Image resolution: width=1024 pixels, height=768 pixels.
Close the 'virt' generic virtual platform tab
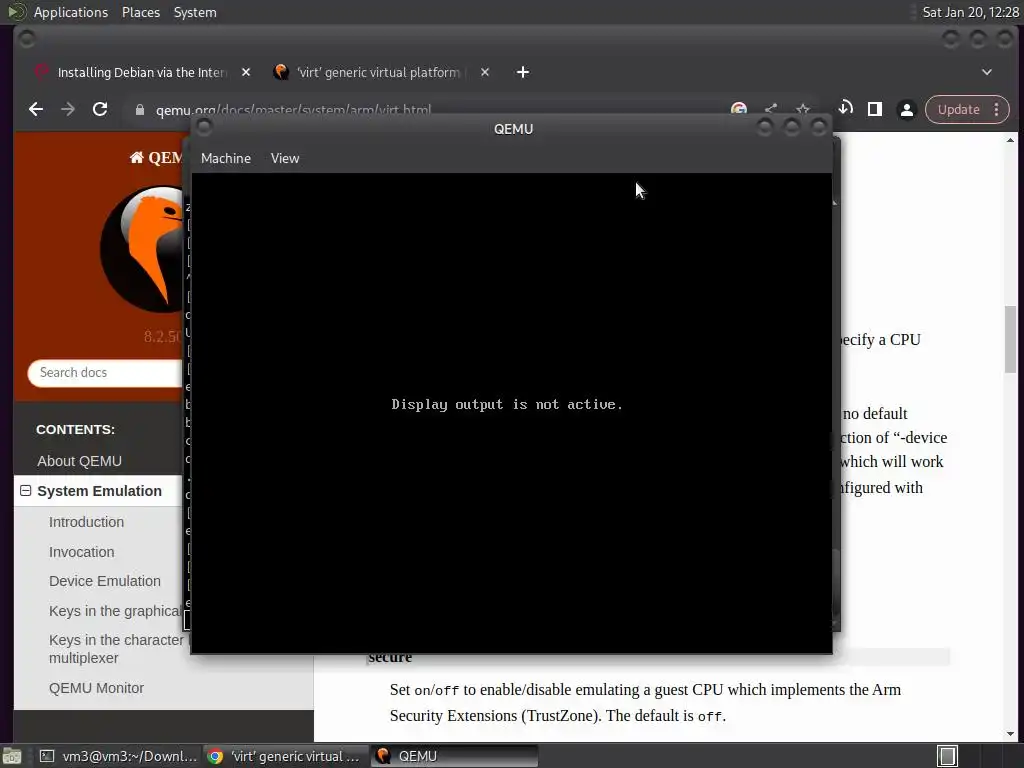(x=485, y=72)
